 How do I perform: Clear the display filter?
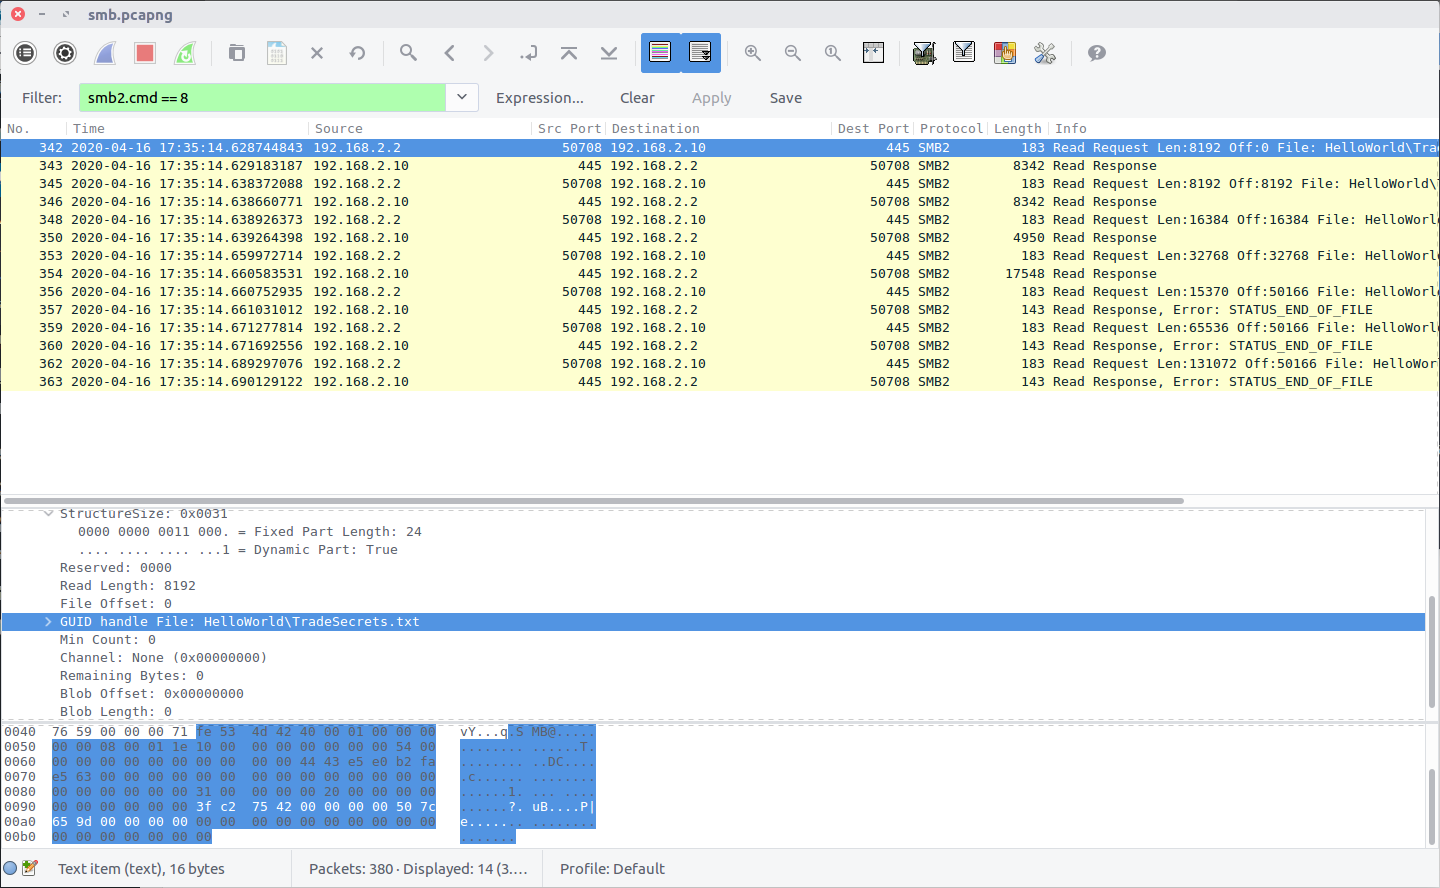637,98
